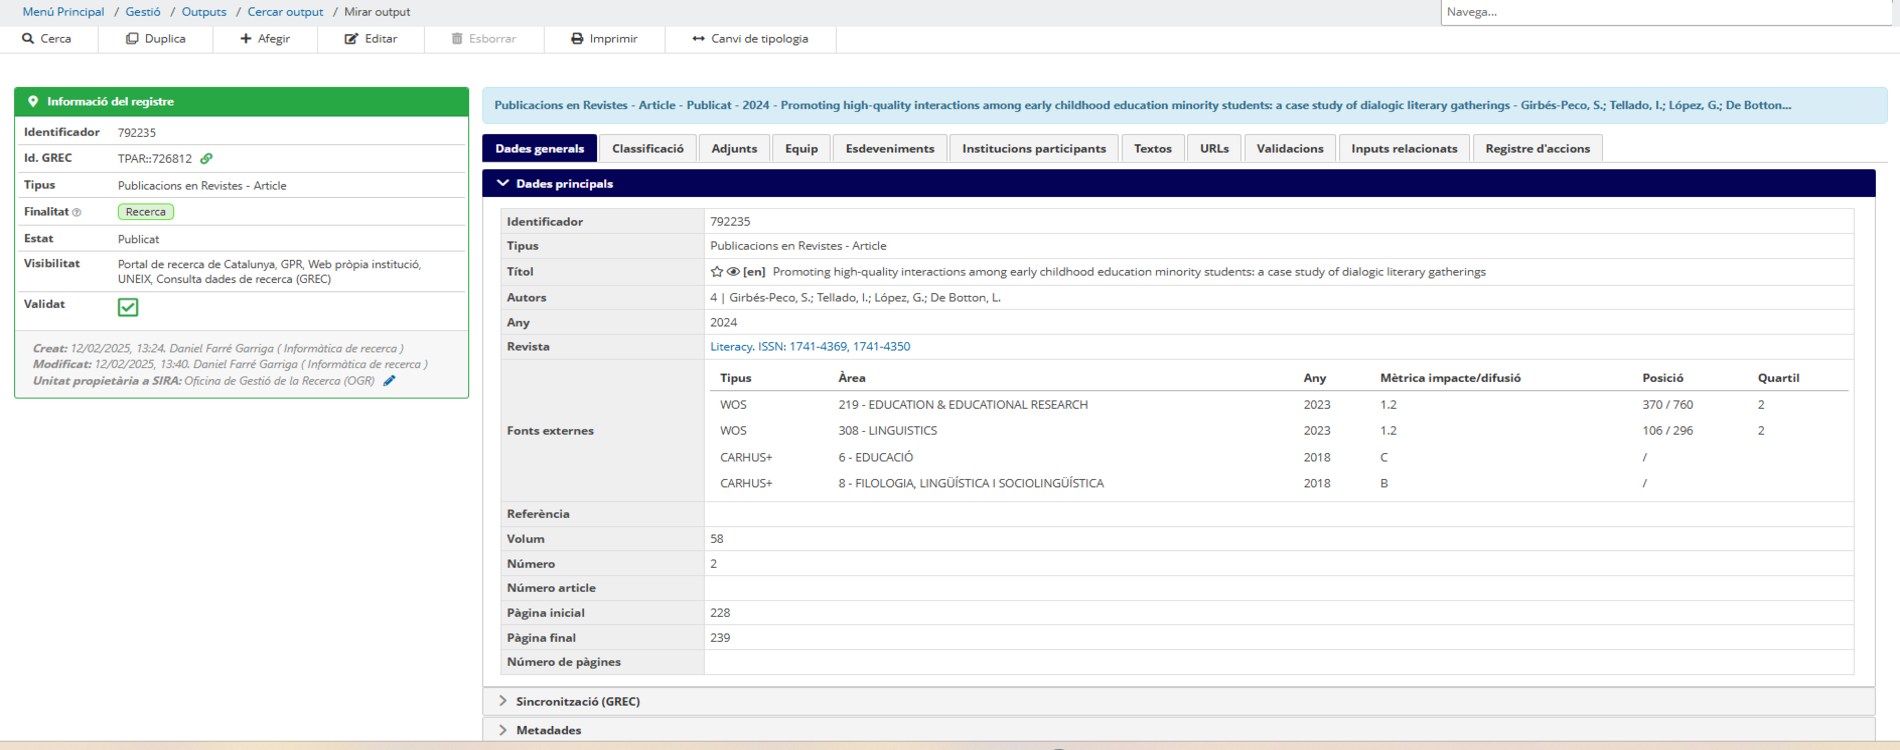Toggle the star icon before title
Screen dimensions: 1900x750
[x=716, y=272]
